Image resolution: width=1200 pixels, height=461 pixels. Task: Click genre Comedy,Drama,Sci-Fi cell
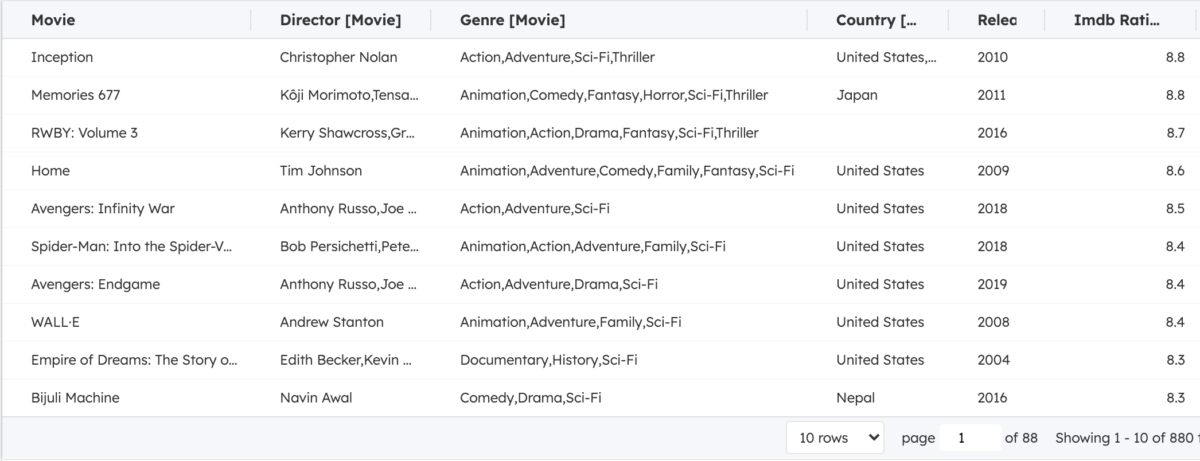pyautogui.click(x=531, y=398)
